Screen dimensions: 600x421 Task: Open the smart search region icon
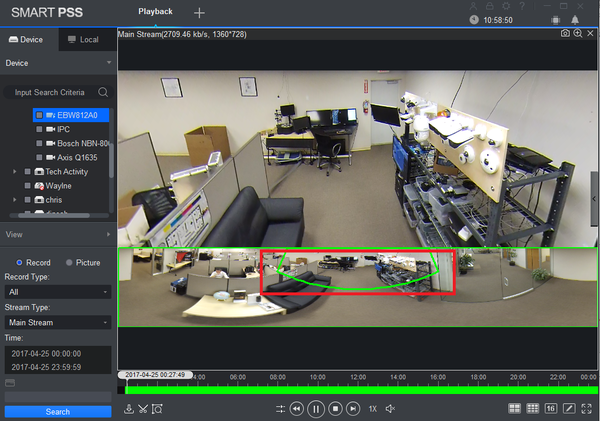point(157,409)
